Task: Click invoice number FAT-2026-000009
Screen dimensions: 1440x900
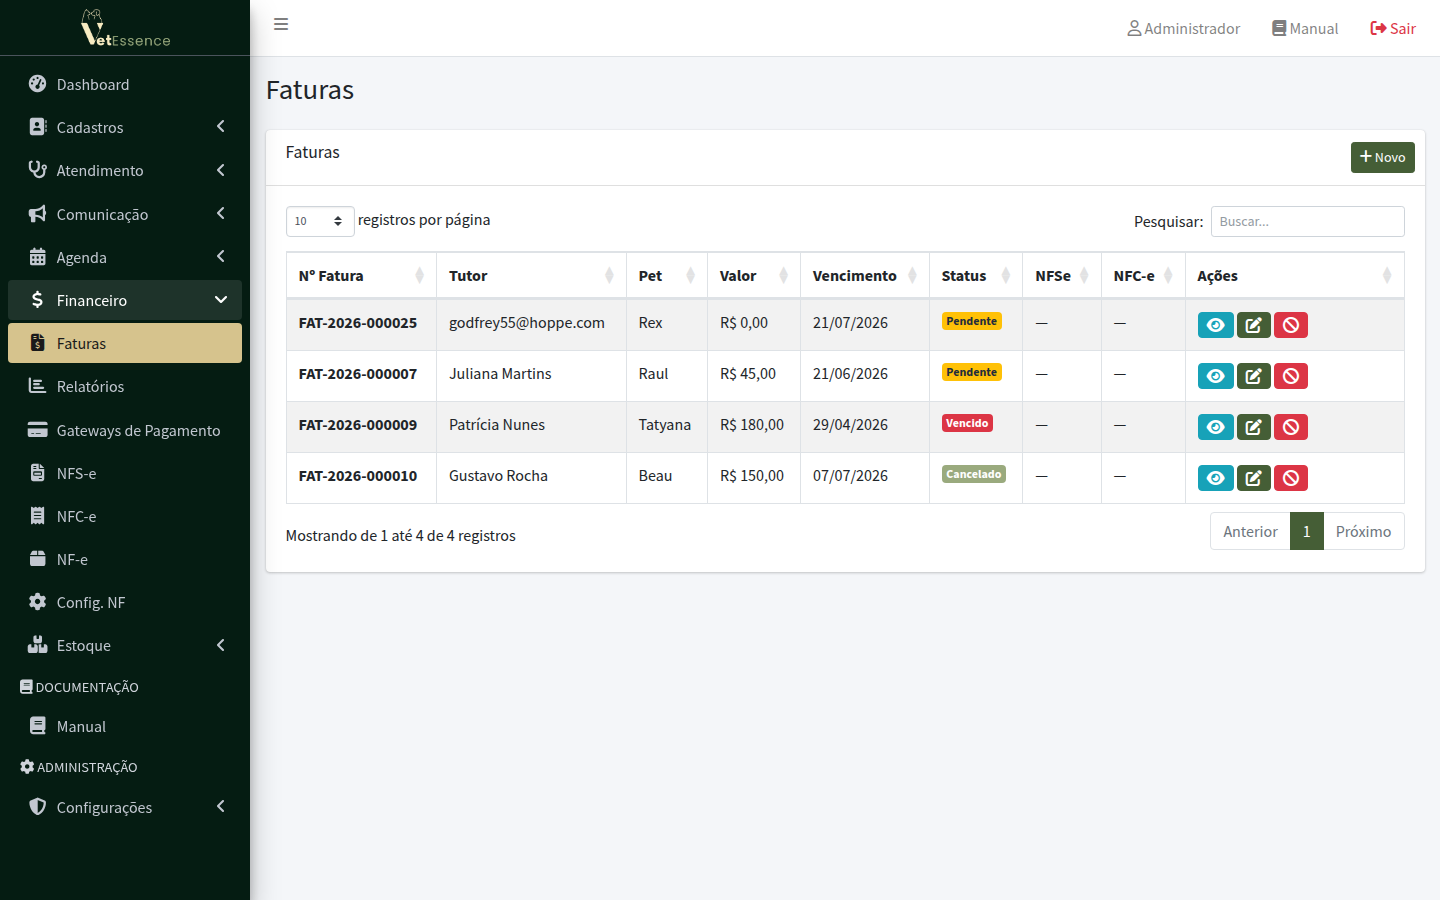Action: click(x=358, y=425)
